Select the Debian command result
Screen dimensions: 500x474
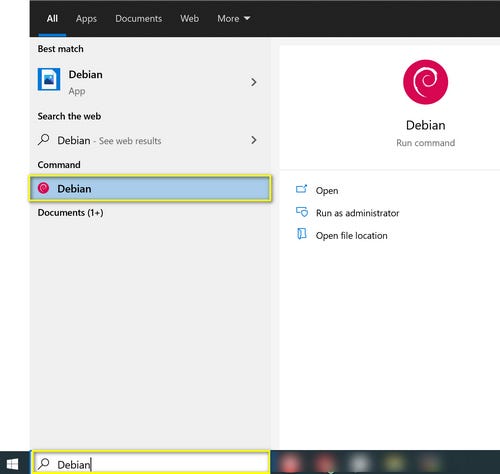(150, 189)
